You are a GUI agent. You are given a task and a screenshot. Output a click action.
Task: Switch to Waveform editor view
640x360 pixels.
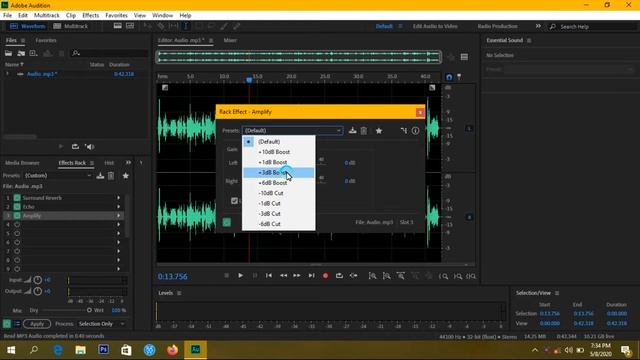coord(28,26)
